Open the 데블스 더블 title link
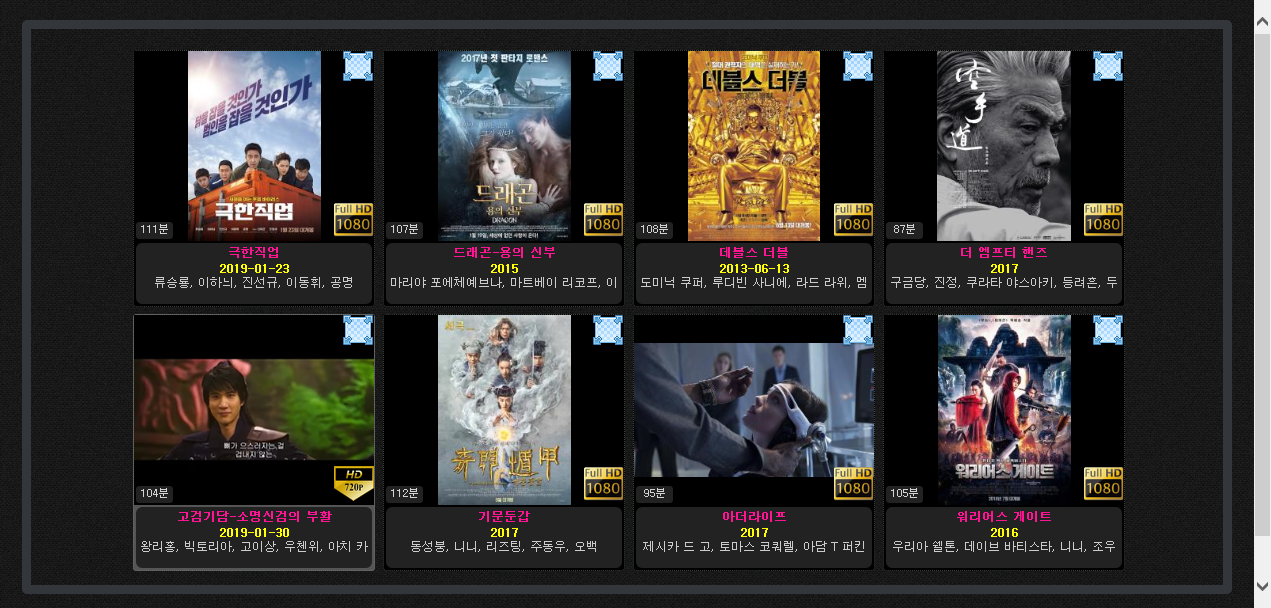Image resolution: width=1271 pixels, height=608 pixels. click(754, 252)
